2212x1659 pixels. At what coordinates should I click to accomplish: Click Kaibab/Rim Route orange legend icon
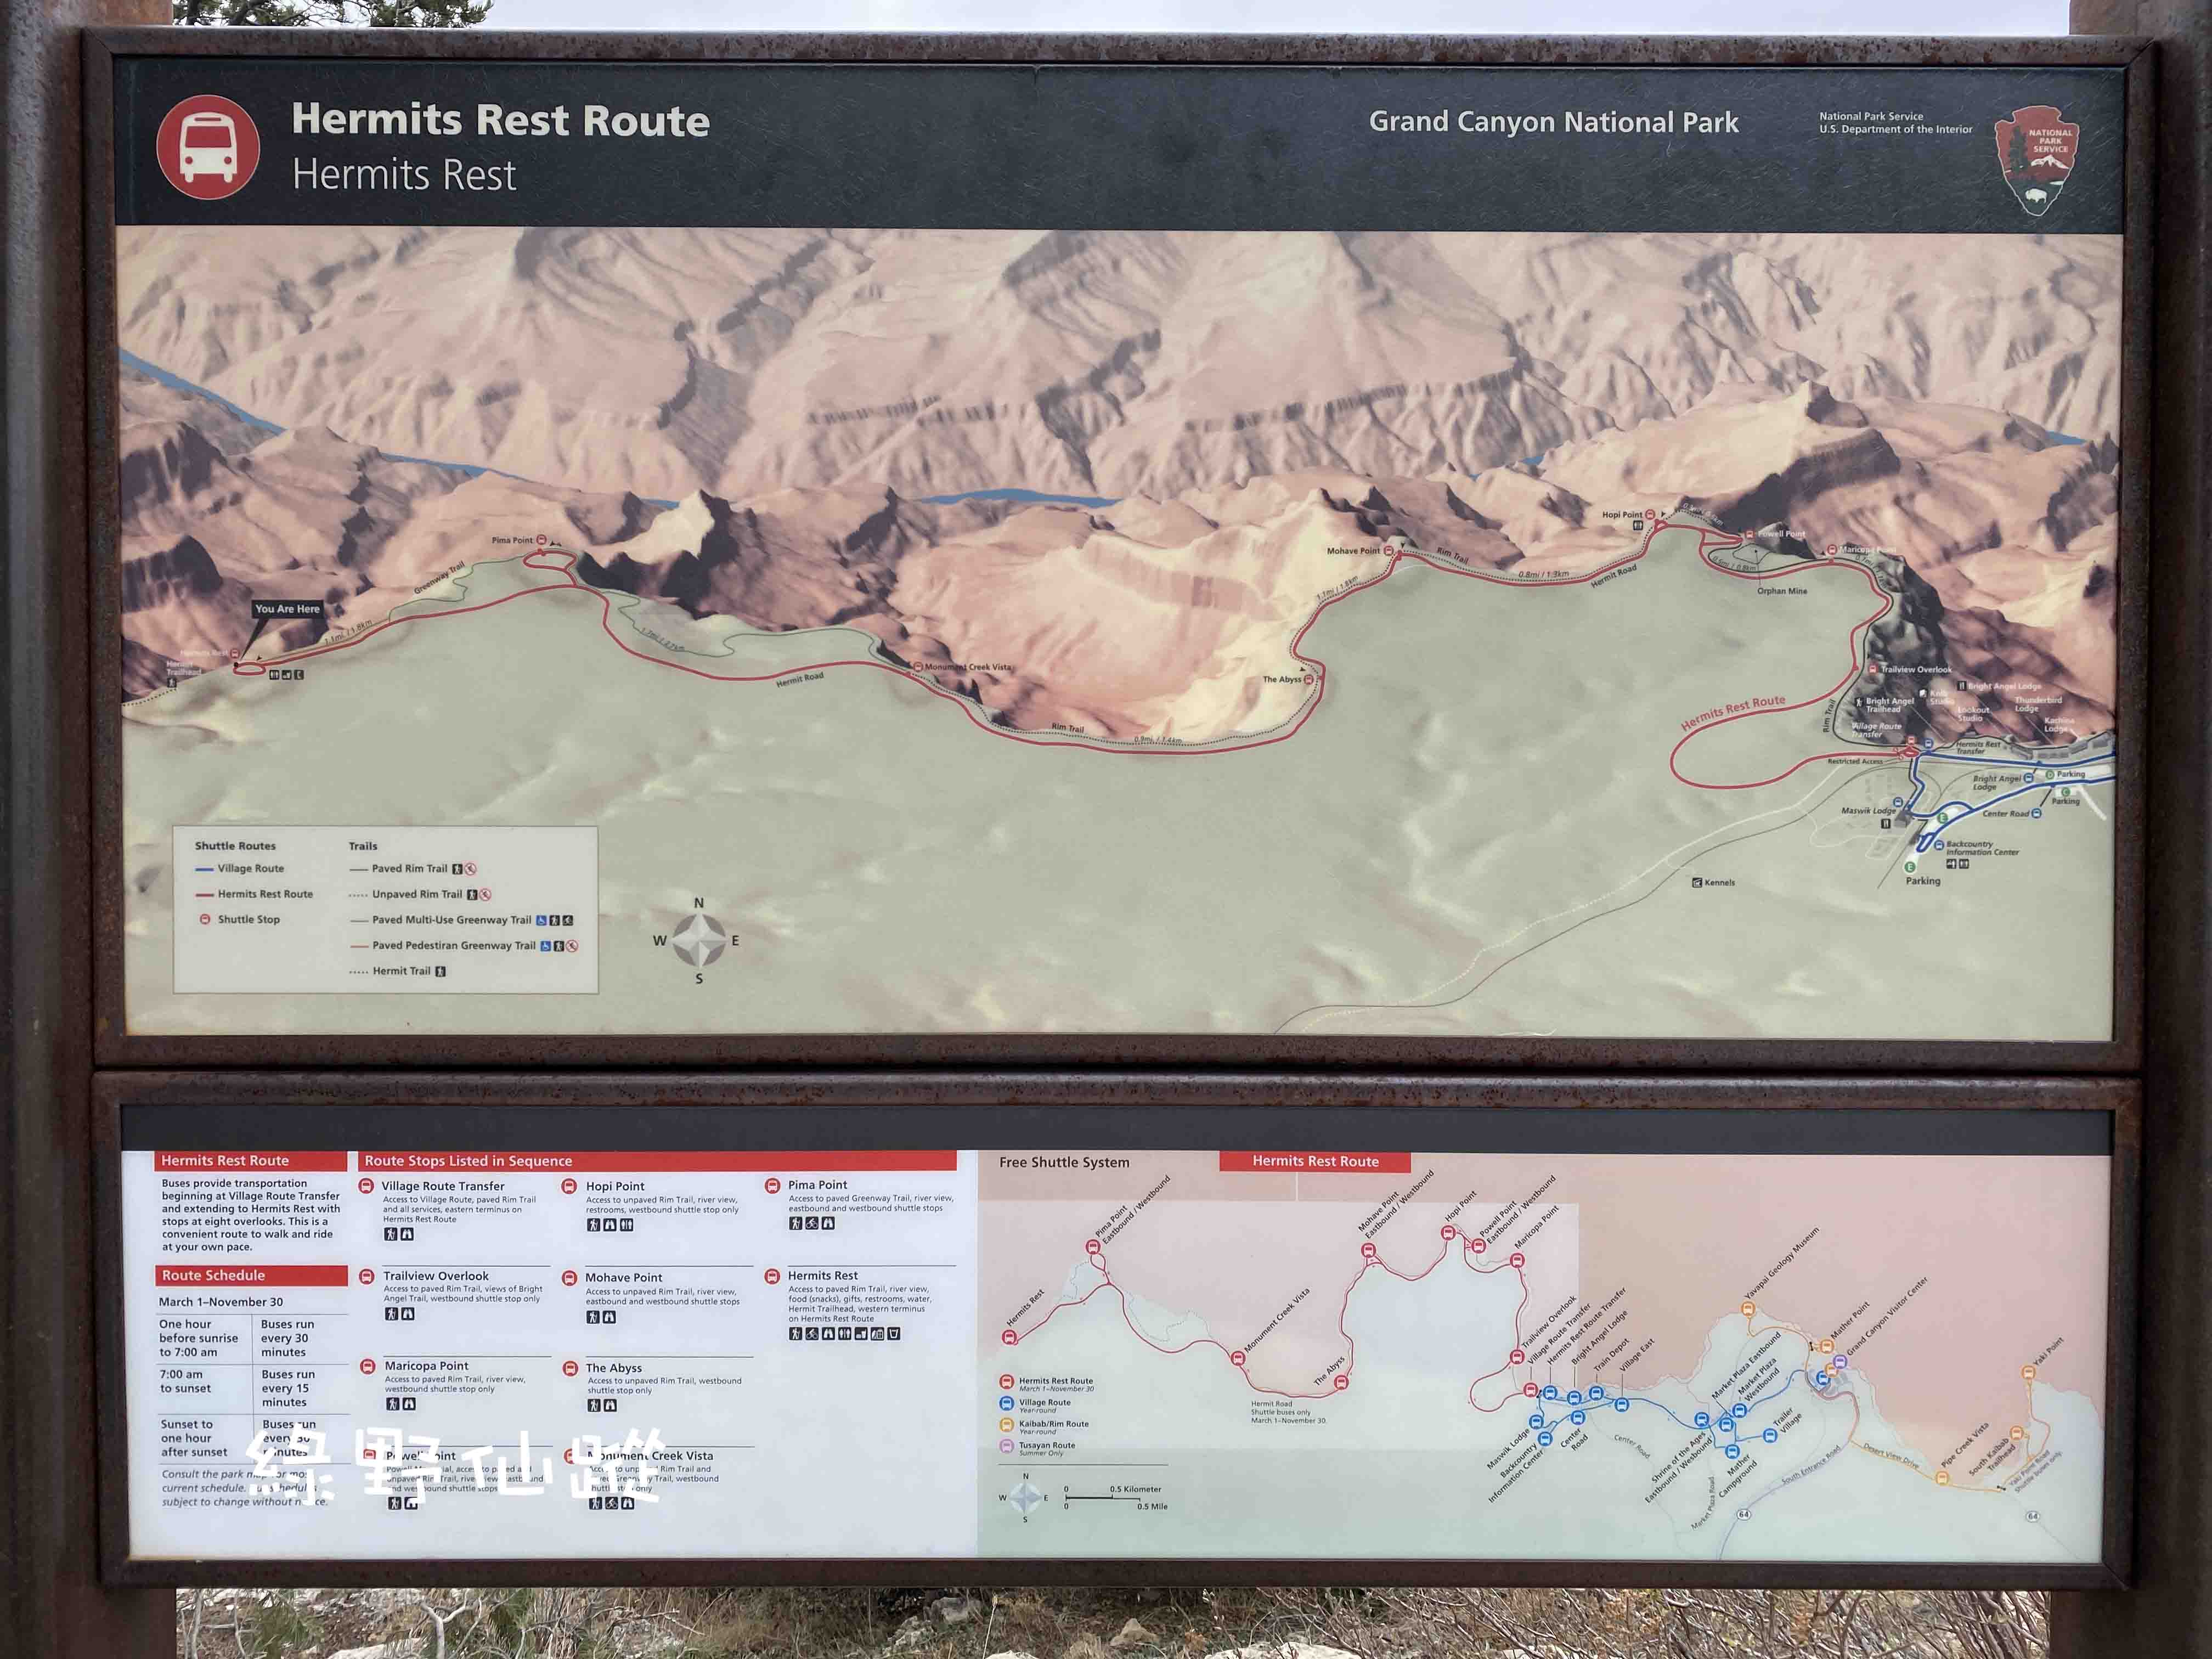click(x=1007, y=1424)
